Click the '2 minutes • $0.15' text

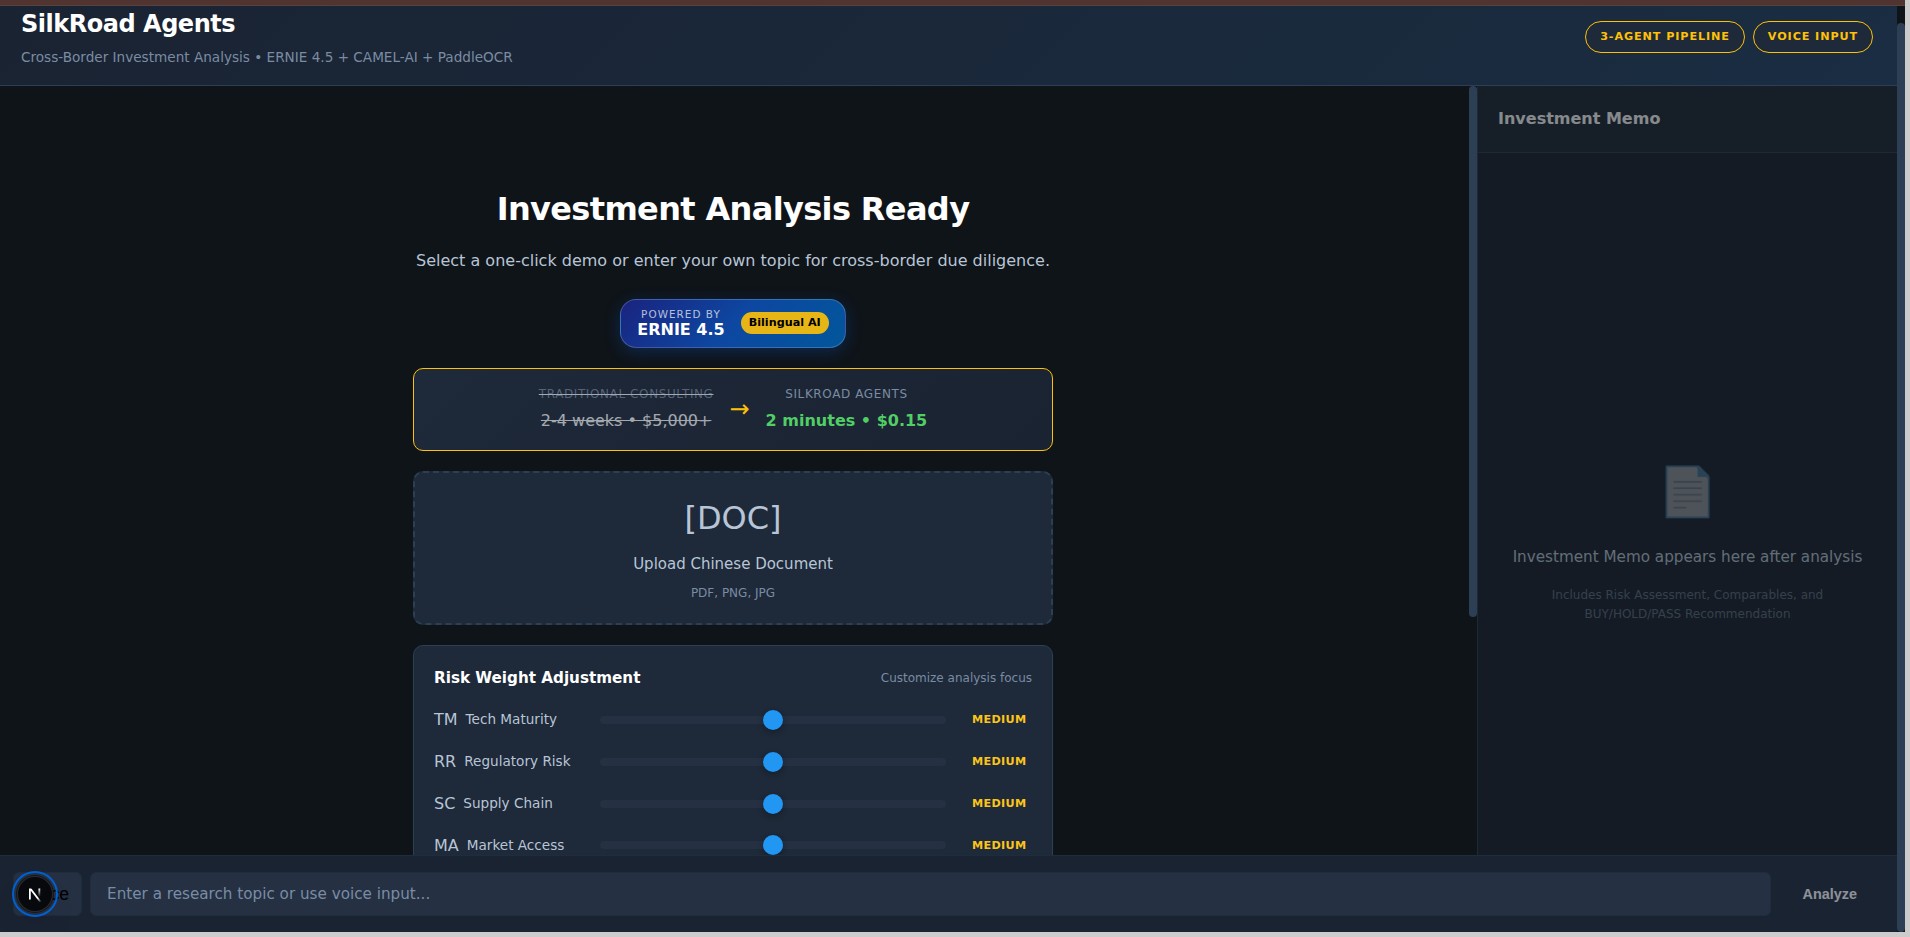846,420
